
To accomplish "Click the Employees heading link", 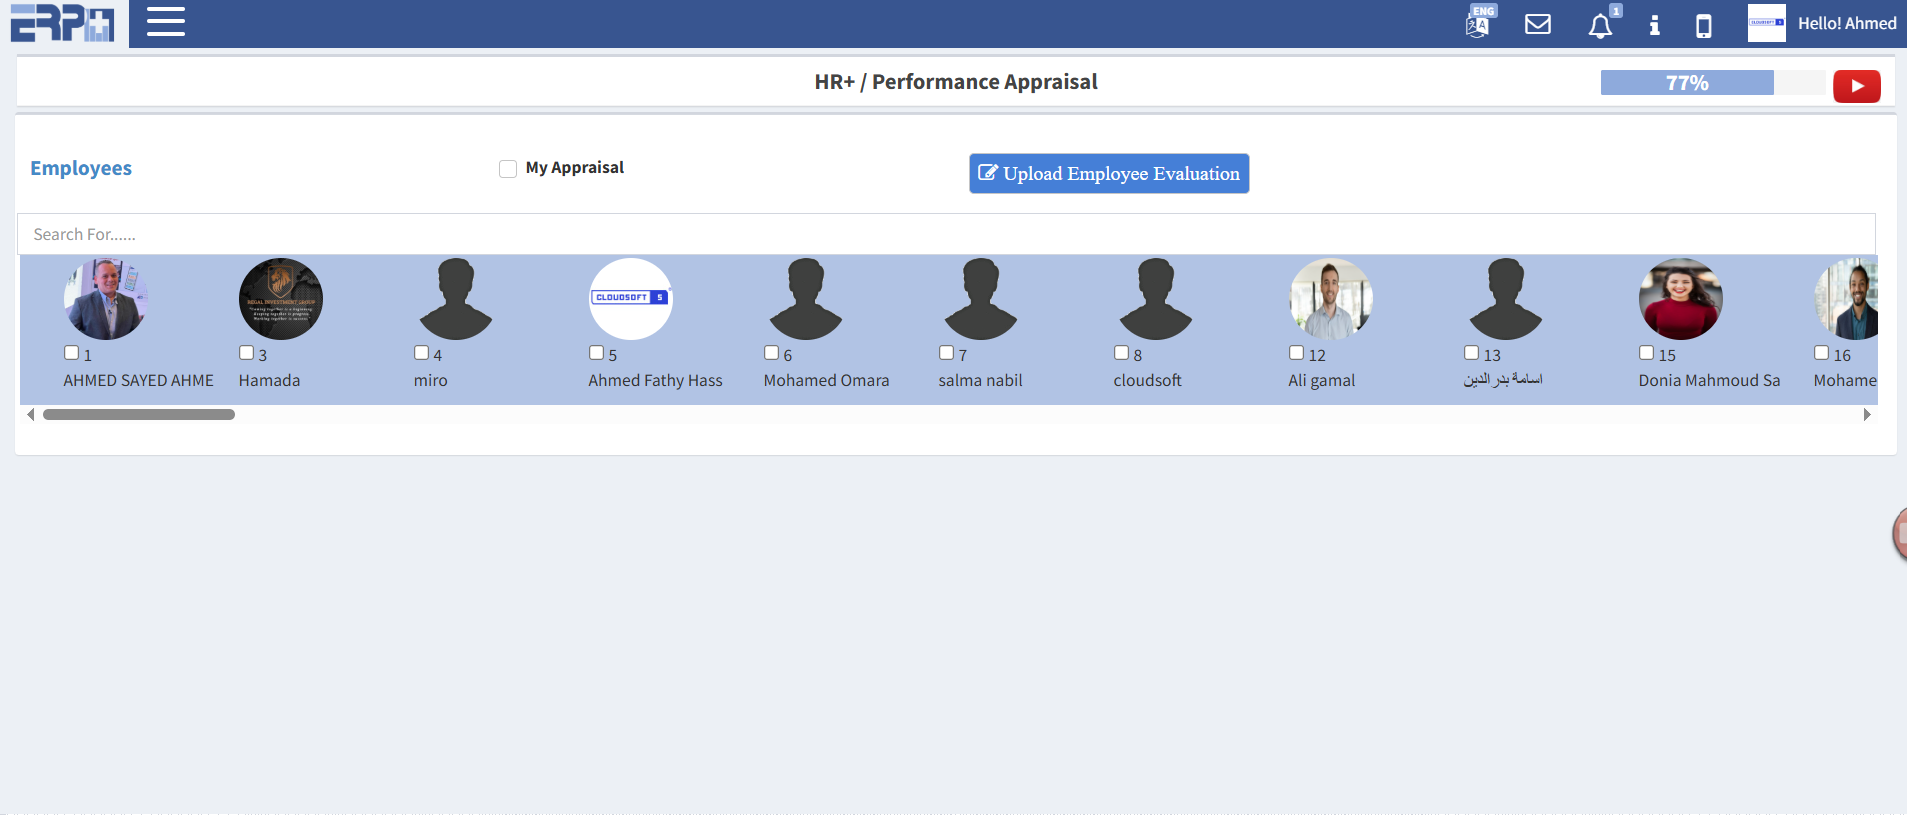I will [x=81, y=168].
